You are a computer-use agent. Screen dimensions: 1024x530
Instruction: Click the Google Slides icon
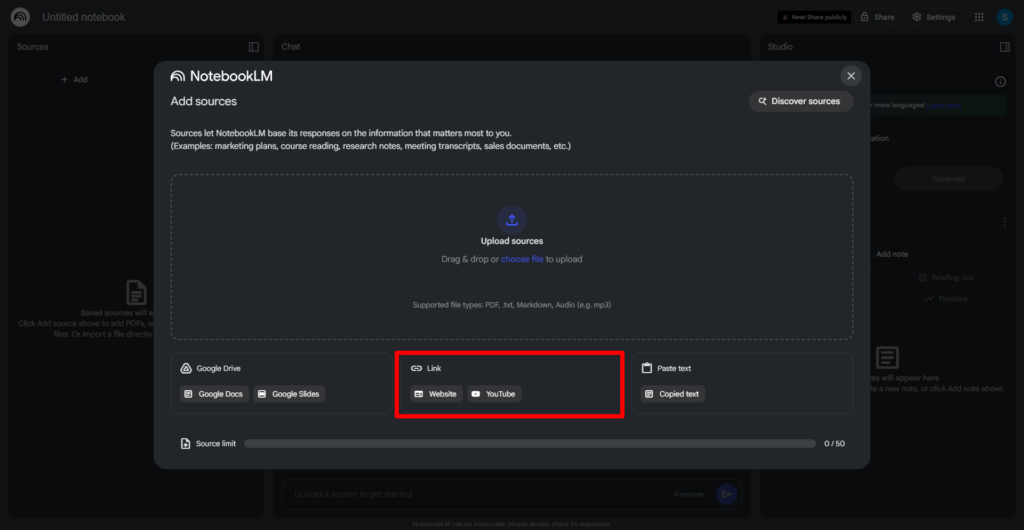[x=262, y=394]
